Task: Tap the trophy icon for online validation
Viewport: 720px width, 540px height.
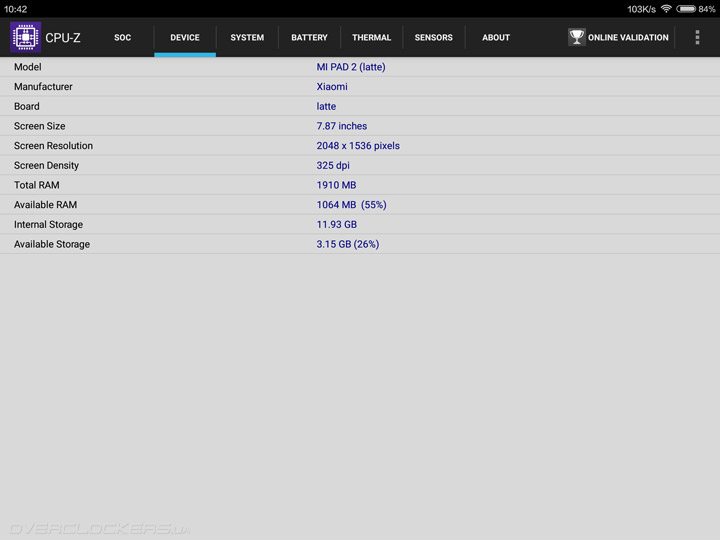Action: click(x=576, y=37)
